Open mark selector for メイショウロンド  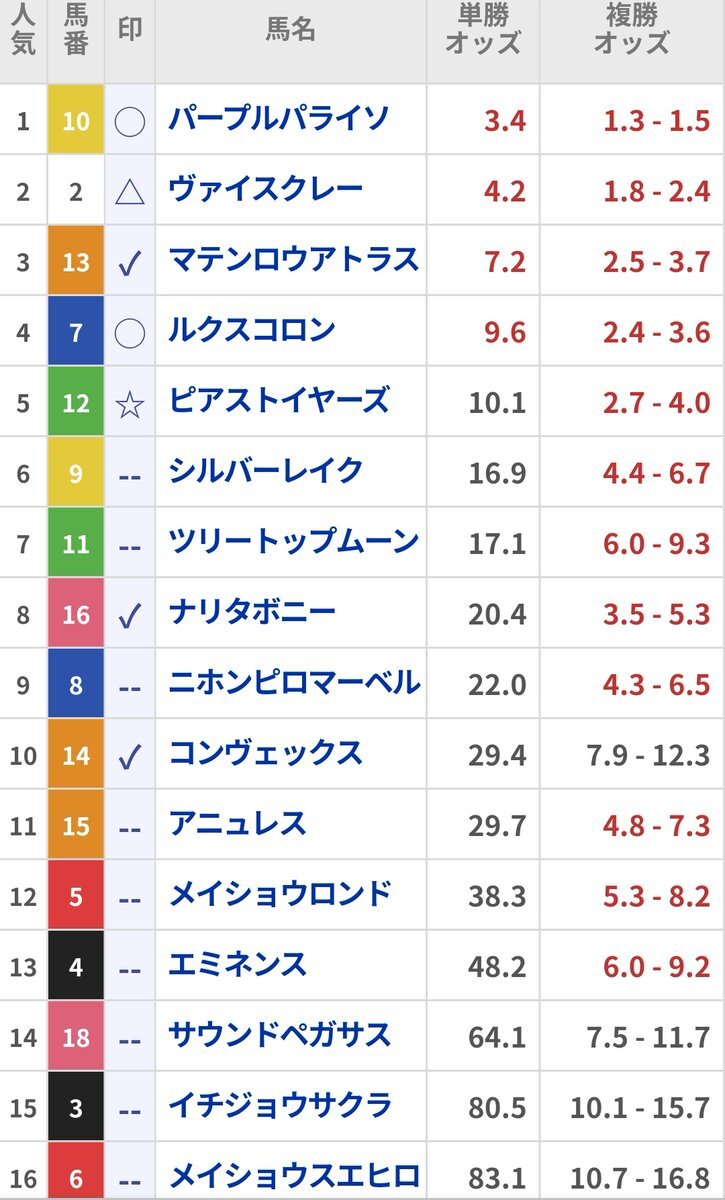130,898
